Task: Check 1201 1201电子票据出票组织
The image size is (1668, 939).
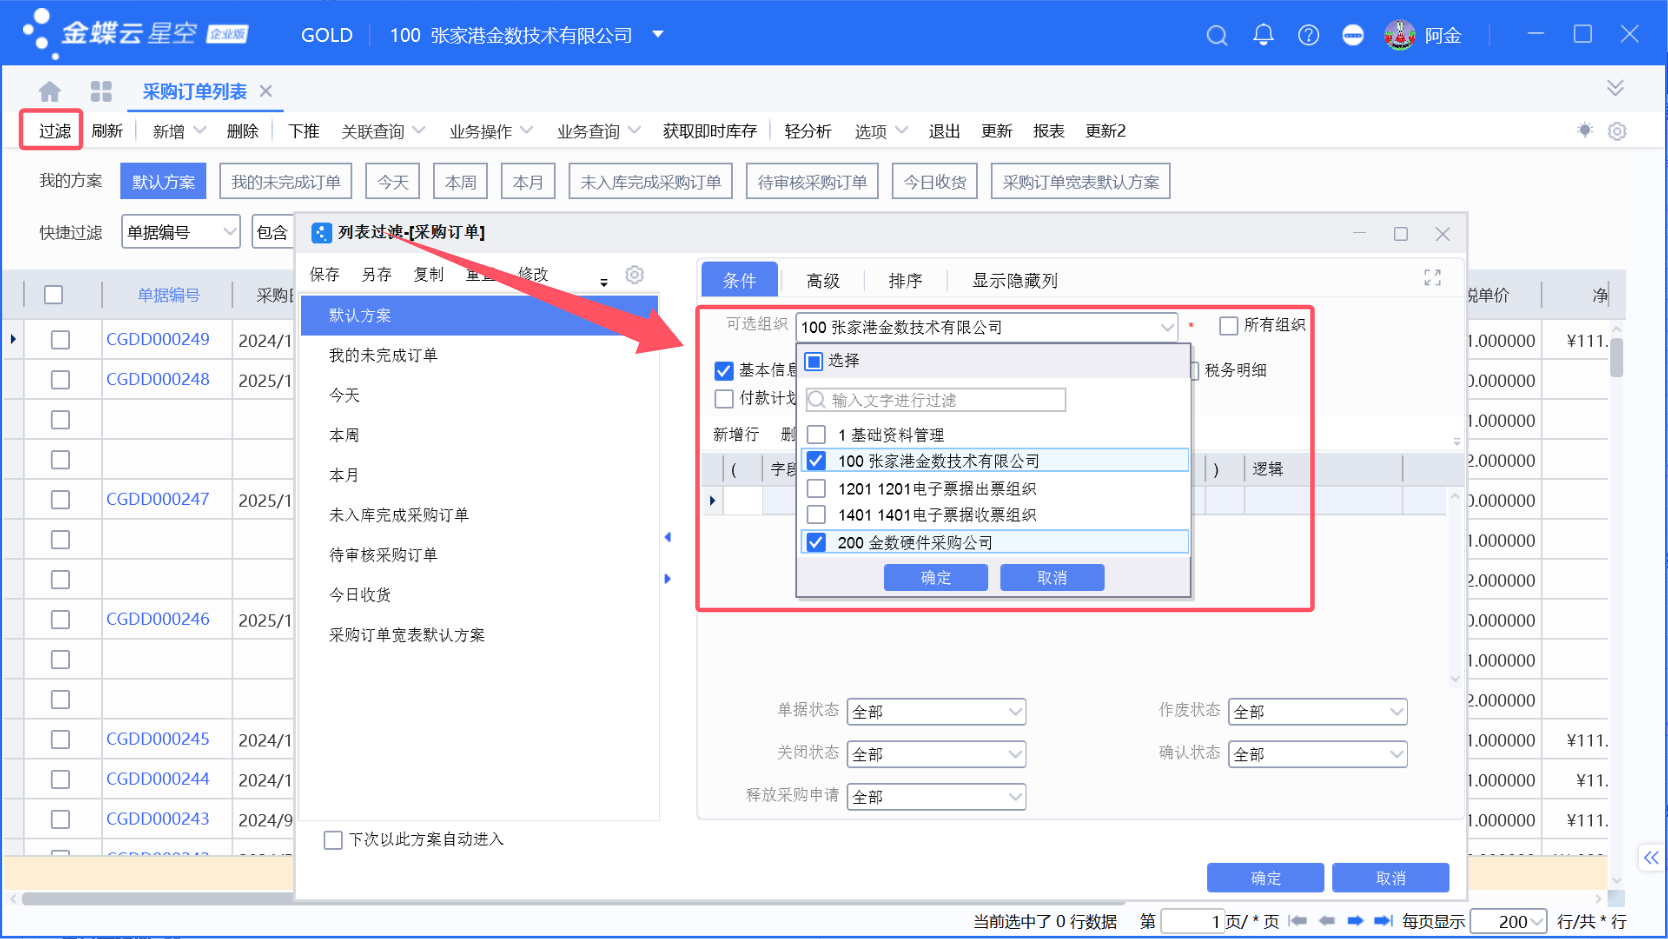Action: pyautogui.click(x=816, y=489)
